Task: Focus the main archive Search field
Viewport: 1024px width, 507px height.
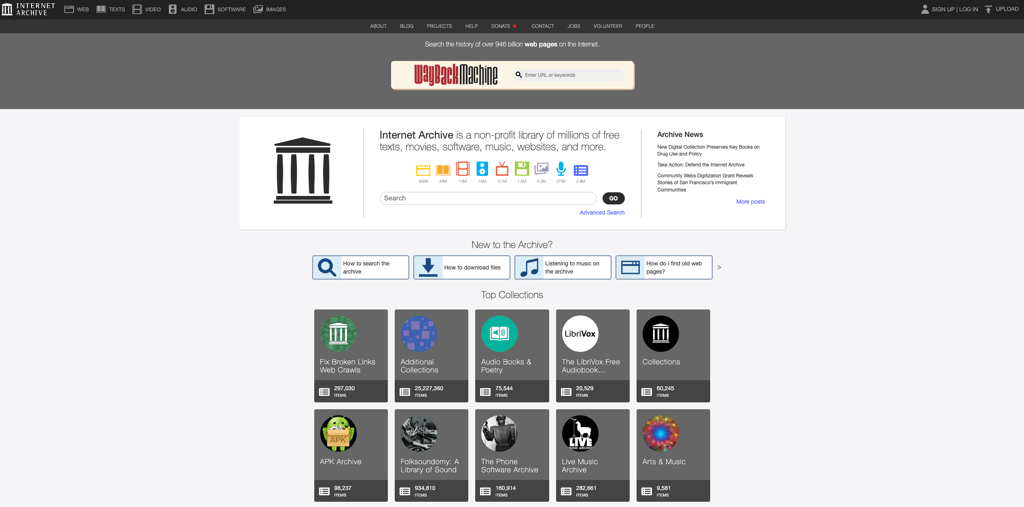Action: [488, 198]
